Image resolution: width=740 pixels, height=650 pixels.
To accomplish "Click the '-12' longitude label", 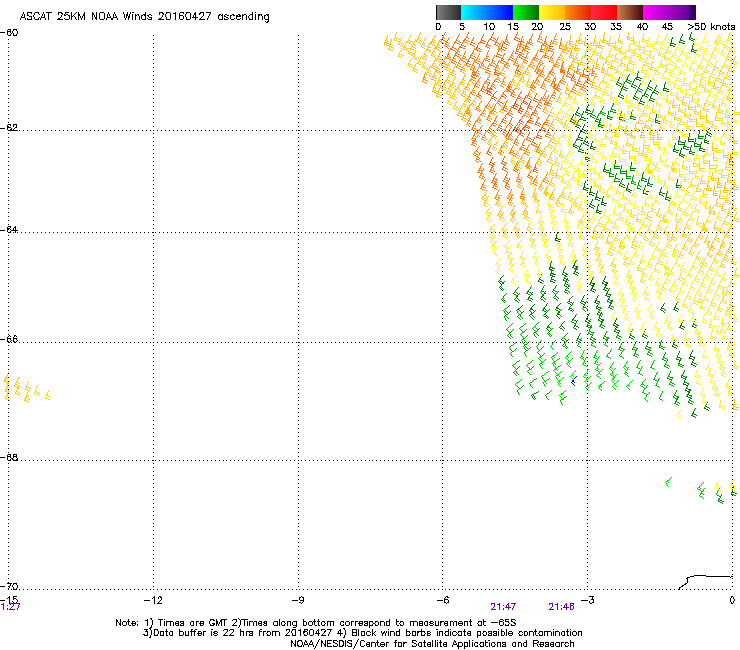I will (153, 600).
